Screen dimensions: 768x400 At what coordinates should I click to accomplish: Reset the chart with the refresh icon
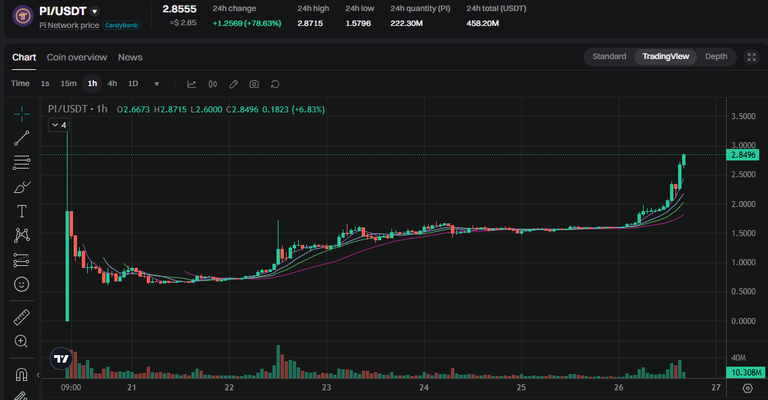(275, 84)
